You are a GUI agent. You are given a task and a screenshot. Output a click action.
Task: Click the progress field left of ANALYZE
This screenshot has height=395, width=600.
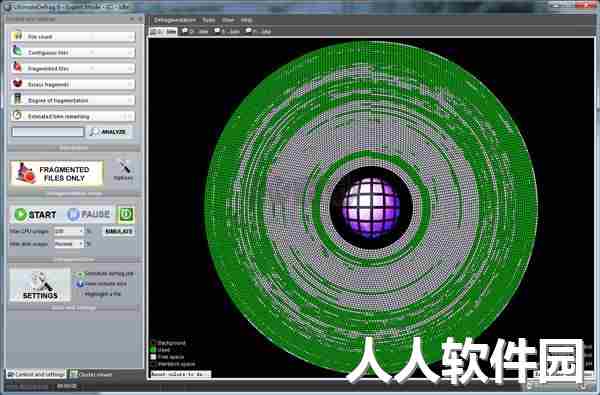pyautogui.click(x=48, y=132)
